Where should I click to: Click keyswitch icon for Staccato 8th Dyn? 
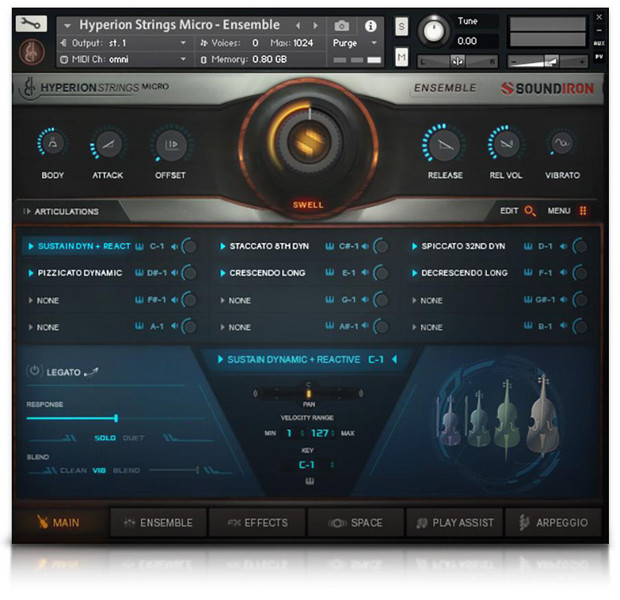329,246
